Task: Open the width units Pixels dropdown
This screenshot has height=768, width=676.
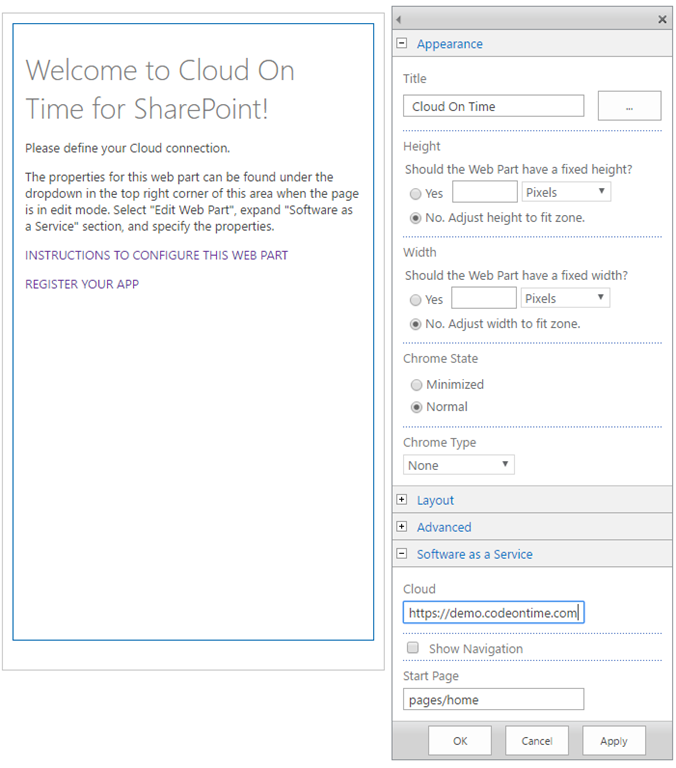Action: (x=565, y=298)
